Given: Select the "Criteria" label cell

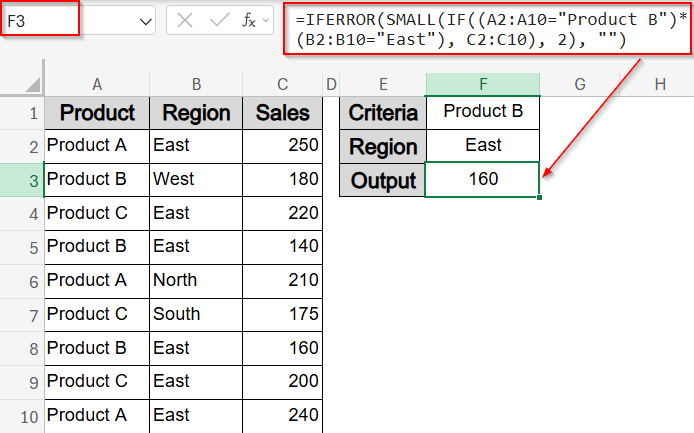Looking at the screenshot, I should coord(383,113).
